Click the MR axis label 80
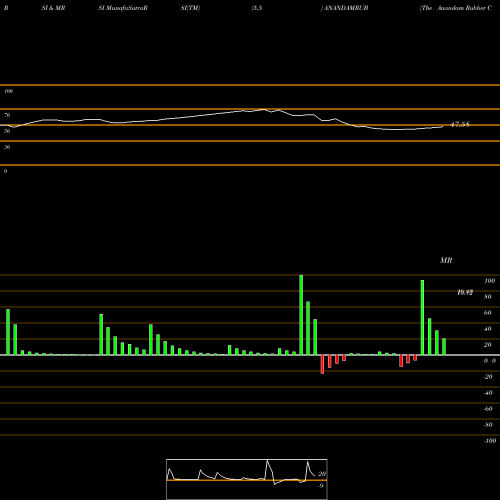 [488, 297]
